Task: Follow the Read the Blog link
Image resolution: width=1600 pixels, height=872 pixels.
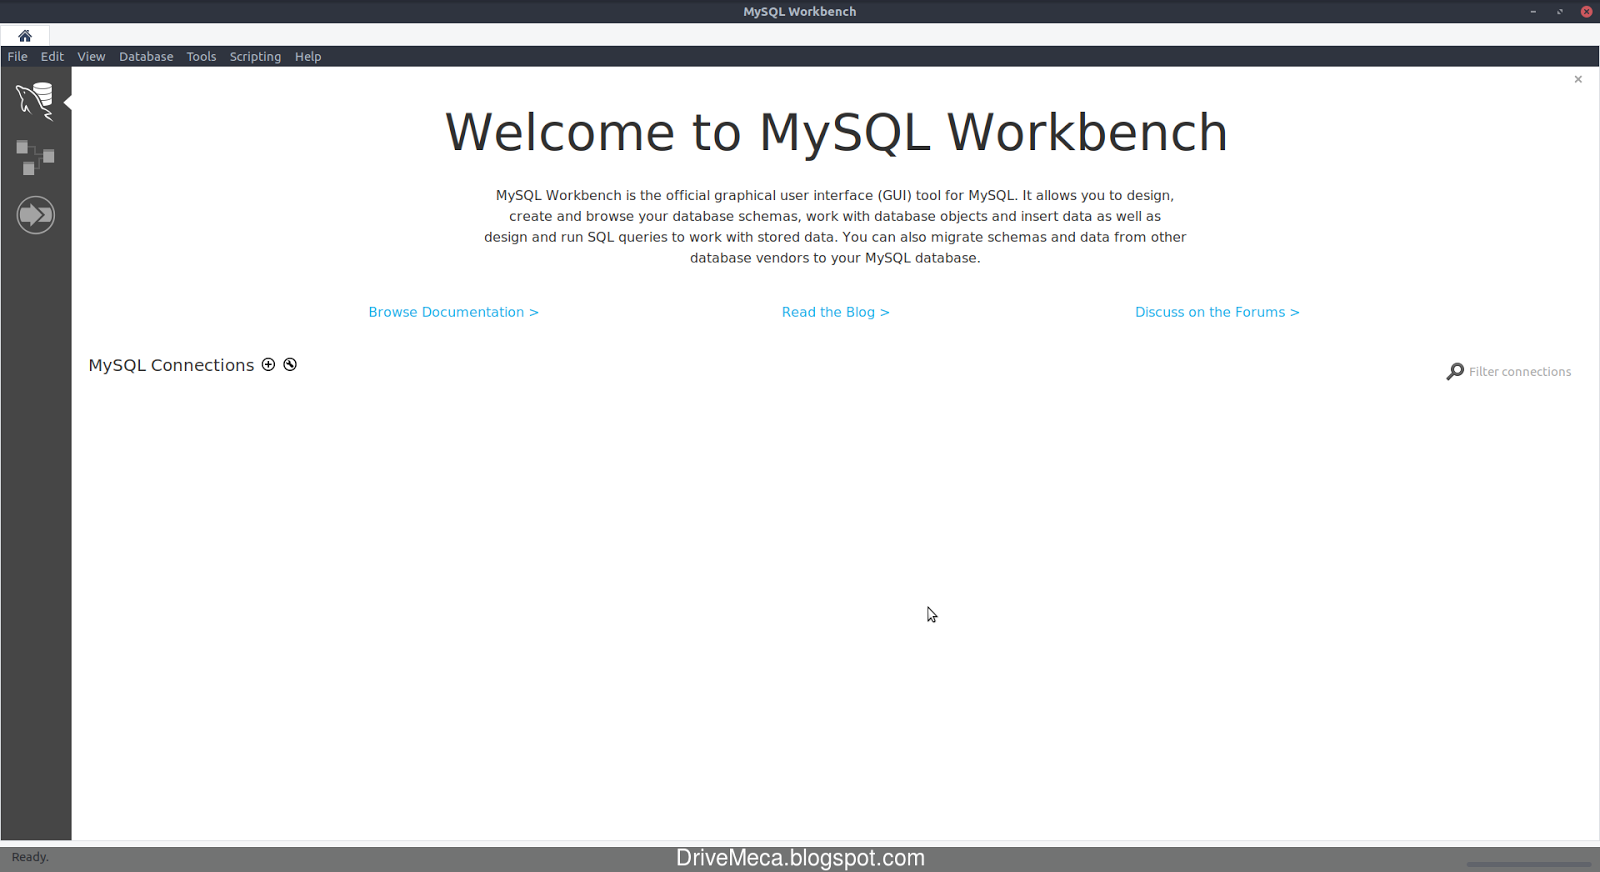Action: click(x=835, y=312)
